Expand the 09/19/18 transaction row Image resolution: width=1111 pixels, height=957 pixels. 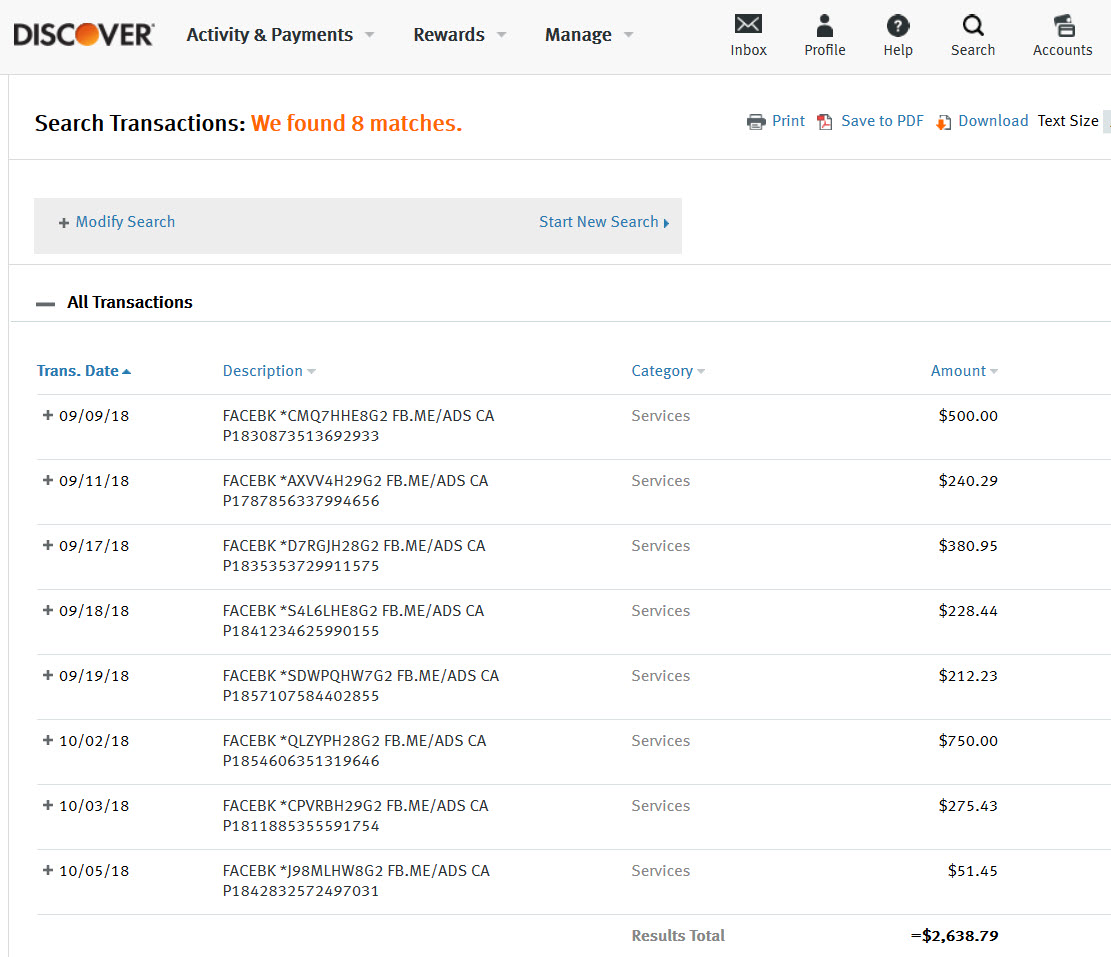pyautogui.click(x=47, y=675)
